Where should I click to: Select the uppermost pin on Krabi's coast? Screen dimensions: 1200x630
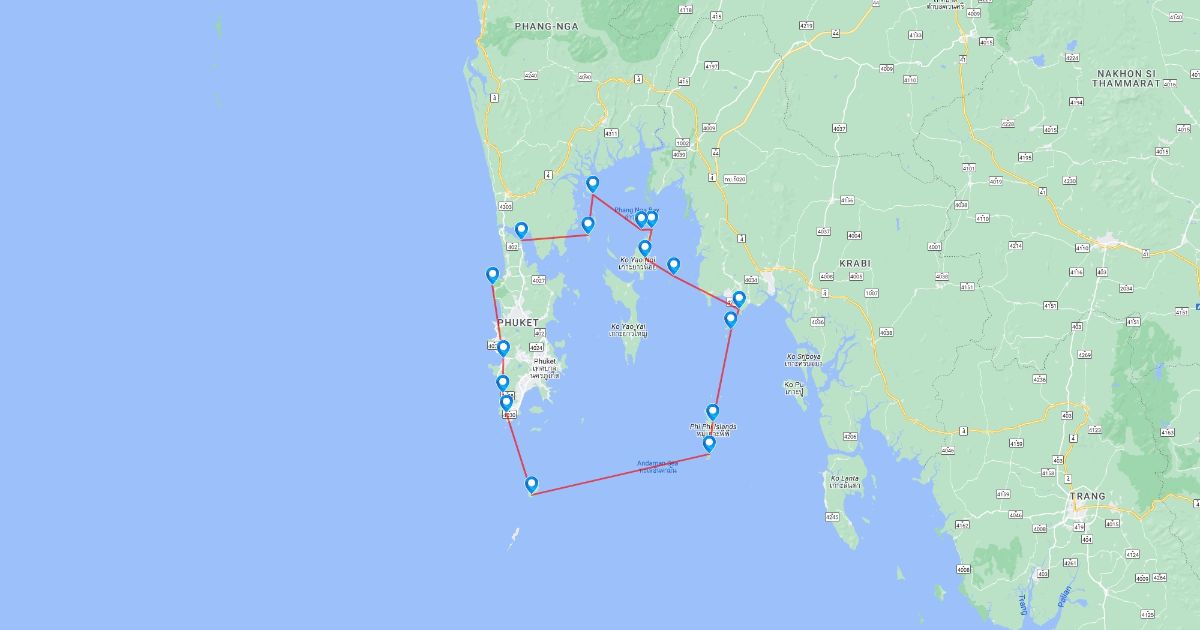(x=739, y=299)
